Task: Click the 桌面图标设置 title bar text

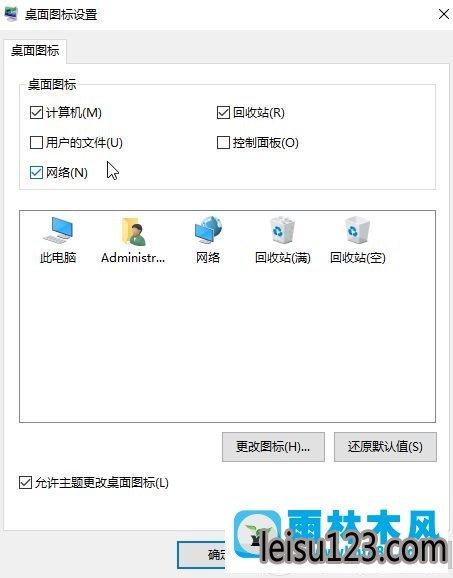Action: tap(61, 14)
